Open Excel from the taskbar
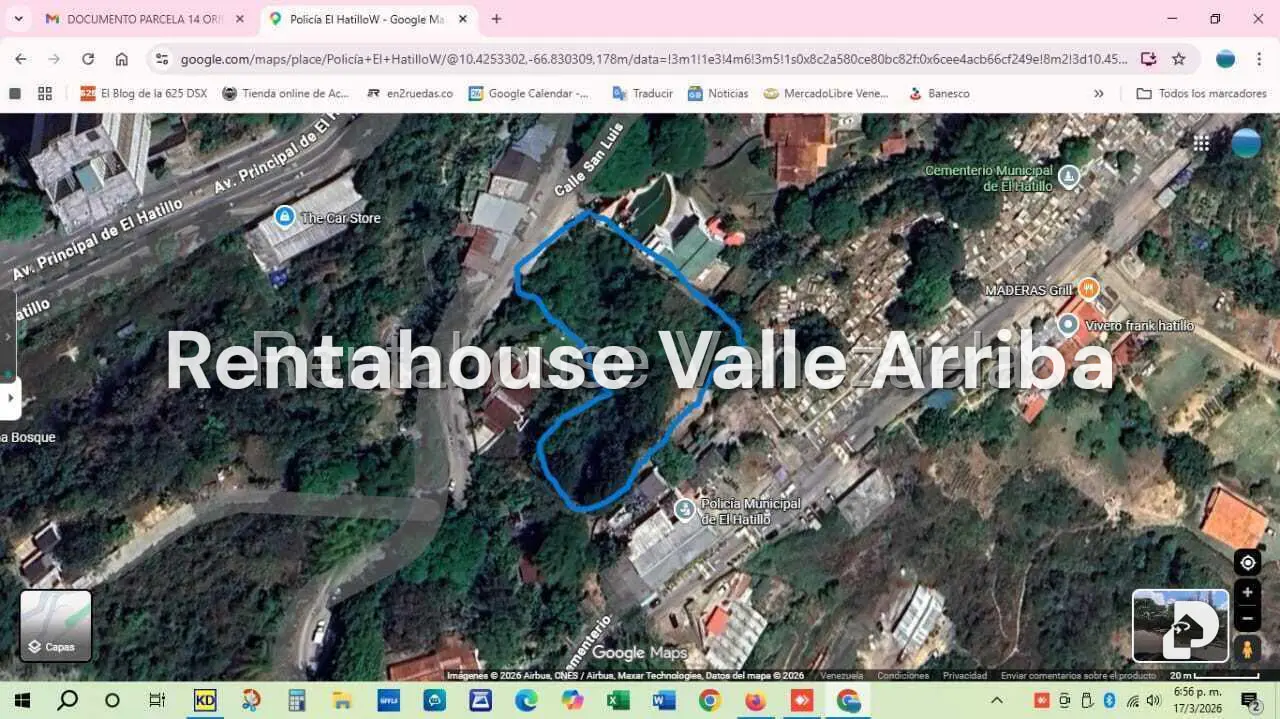 618,700
